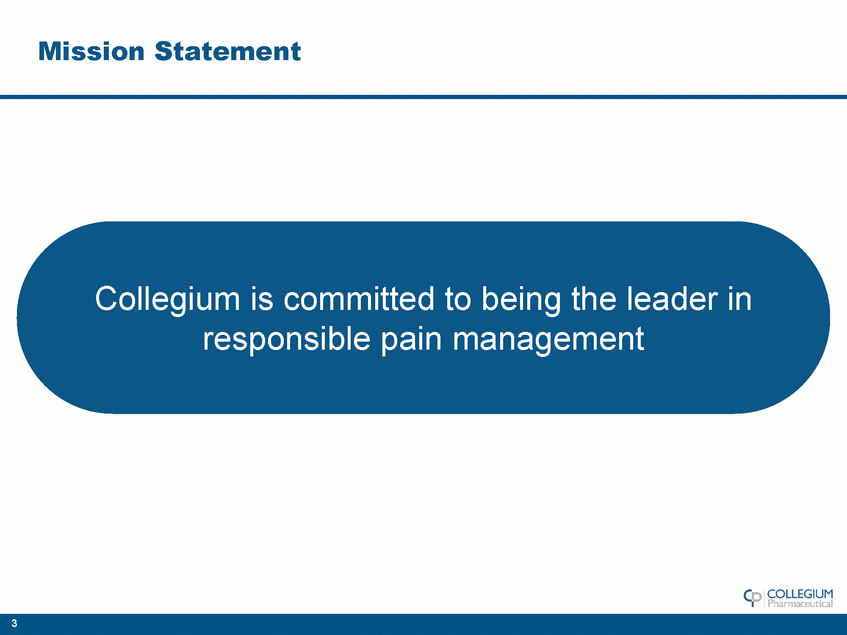Select the word Statement in the title

tap(228, 50)
